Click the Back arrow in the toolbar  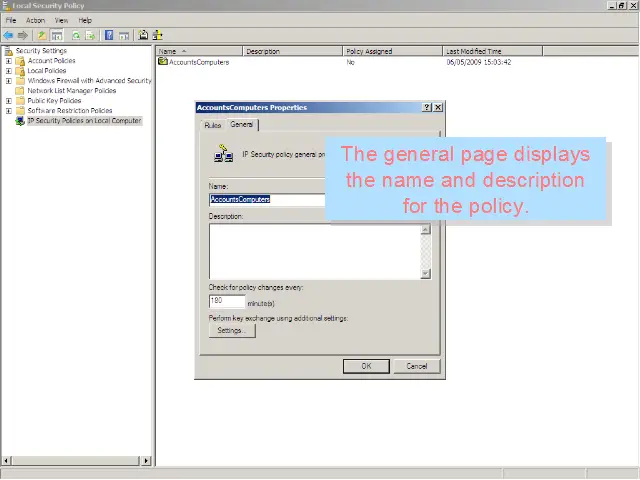coord(8,35)
